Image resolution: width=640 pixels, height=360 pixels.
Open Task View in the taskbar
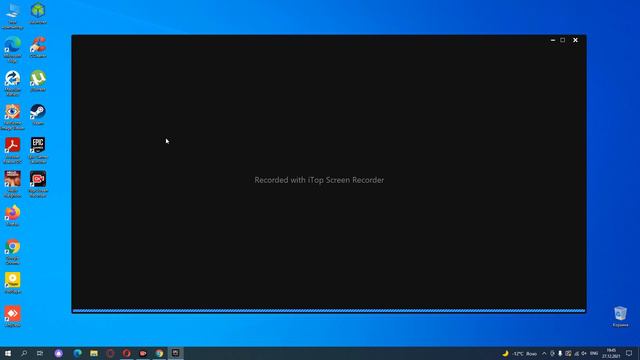pos(40,353)
